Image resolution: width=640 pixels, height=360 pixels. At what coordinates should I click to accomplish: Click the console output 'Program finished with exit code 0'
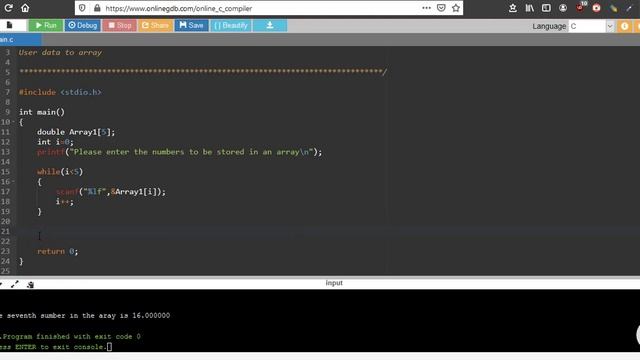click(x=71, y=337)
